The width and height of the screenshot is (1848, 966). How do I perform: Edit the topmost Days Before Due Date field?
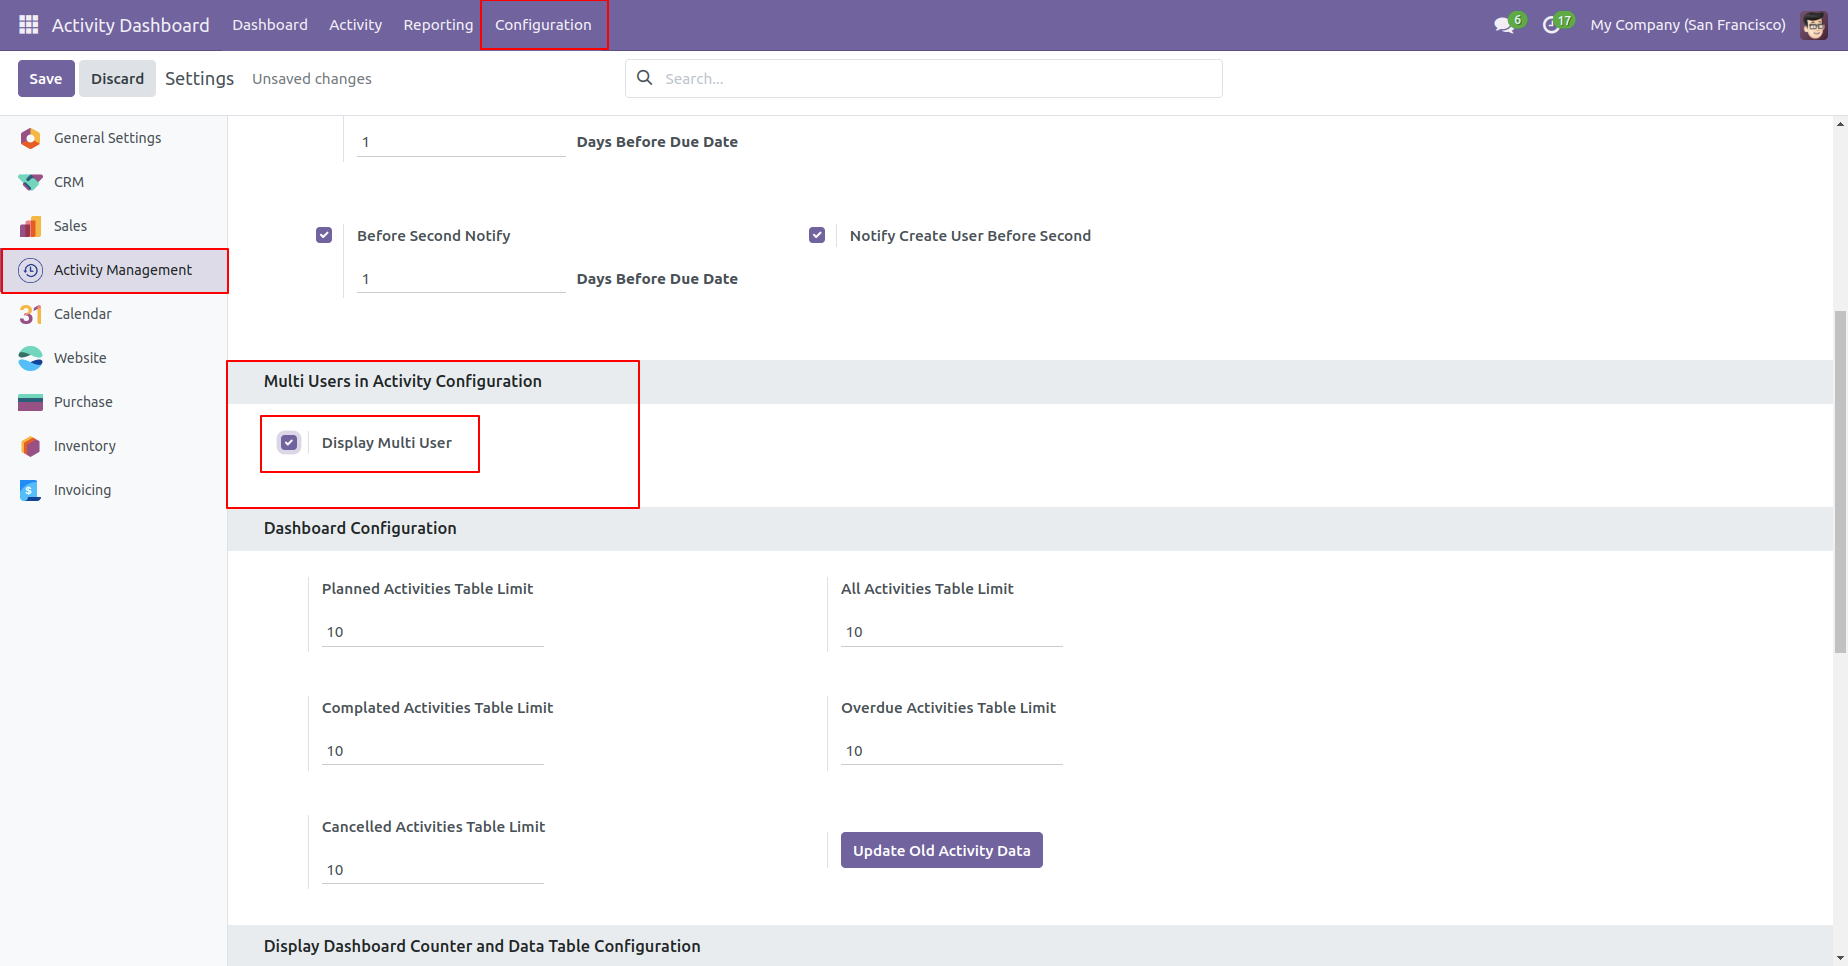(461, 142)
